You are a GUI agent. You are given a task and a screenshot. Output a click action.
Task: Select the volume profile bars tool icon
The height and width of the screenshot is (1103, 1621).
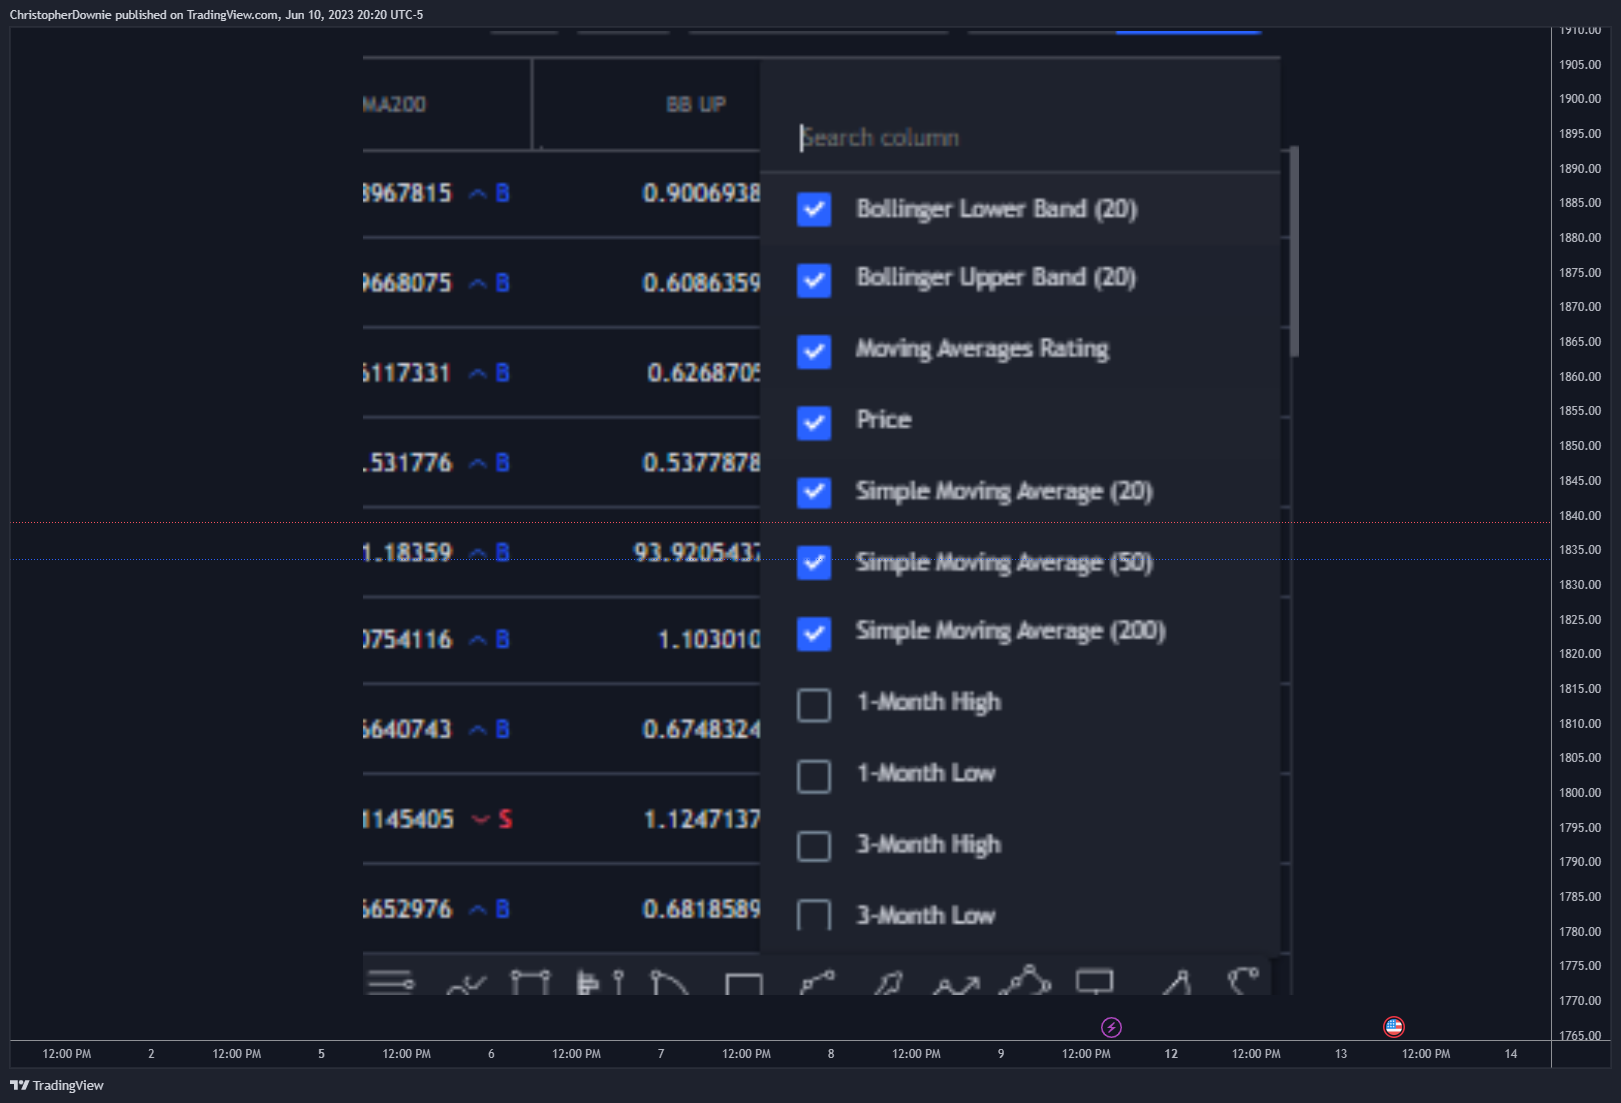pyautogui.click(x=600, y=982)
